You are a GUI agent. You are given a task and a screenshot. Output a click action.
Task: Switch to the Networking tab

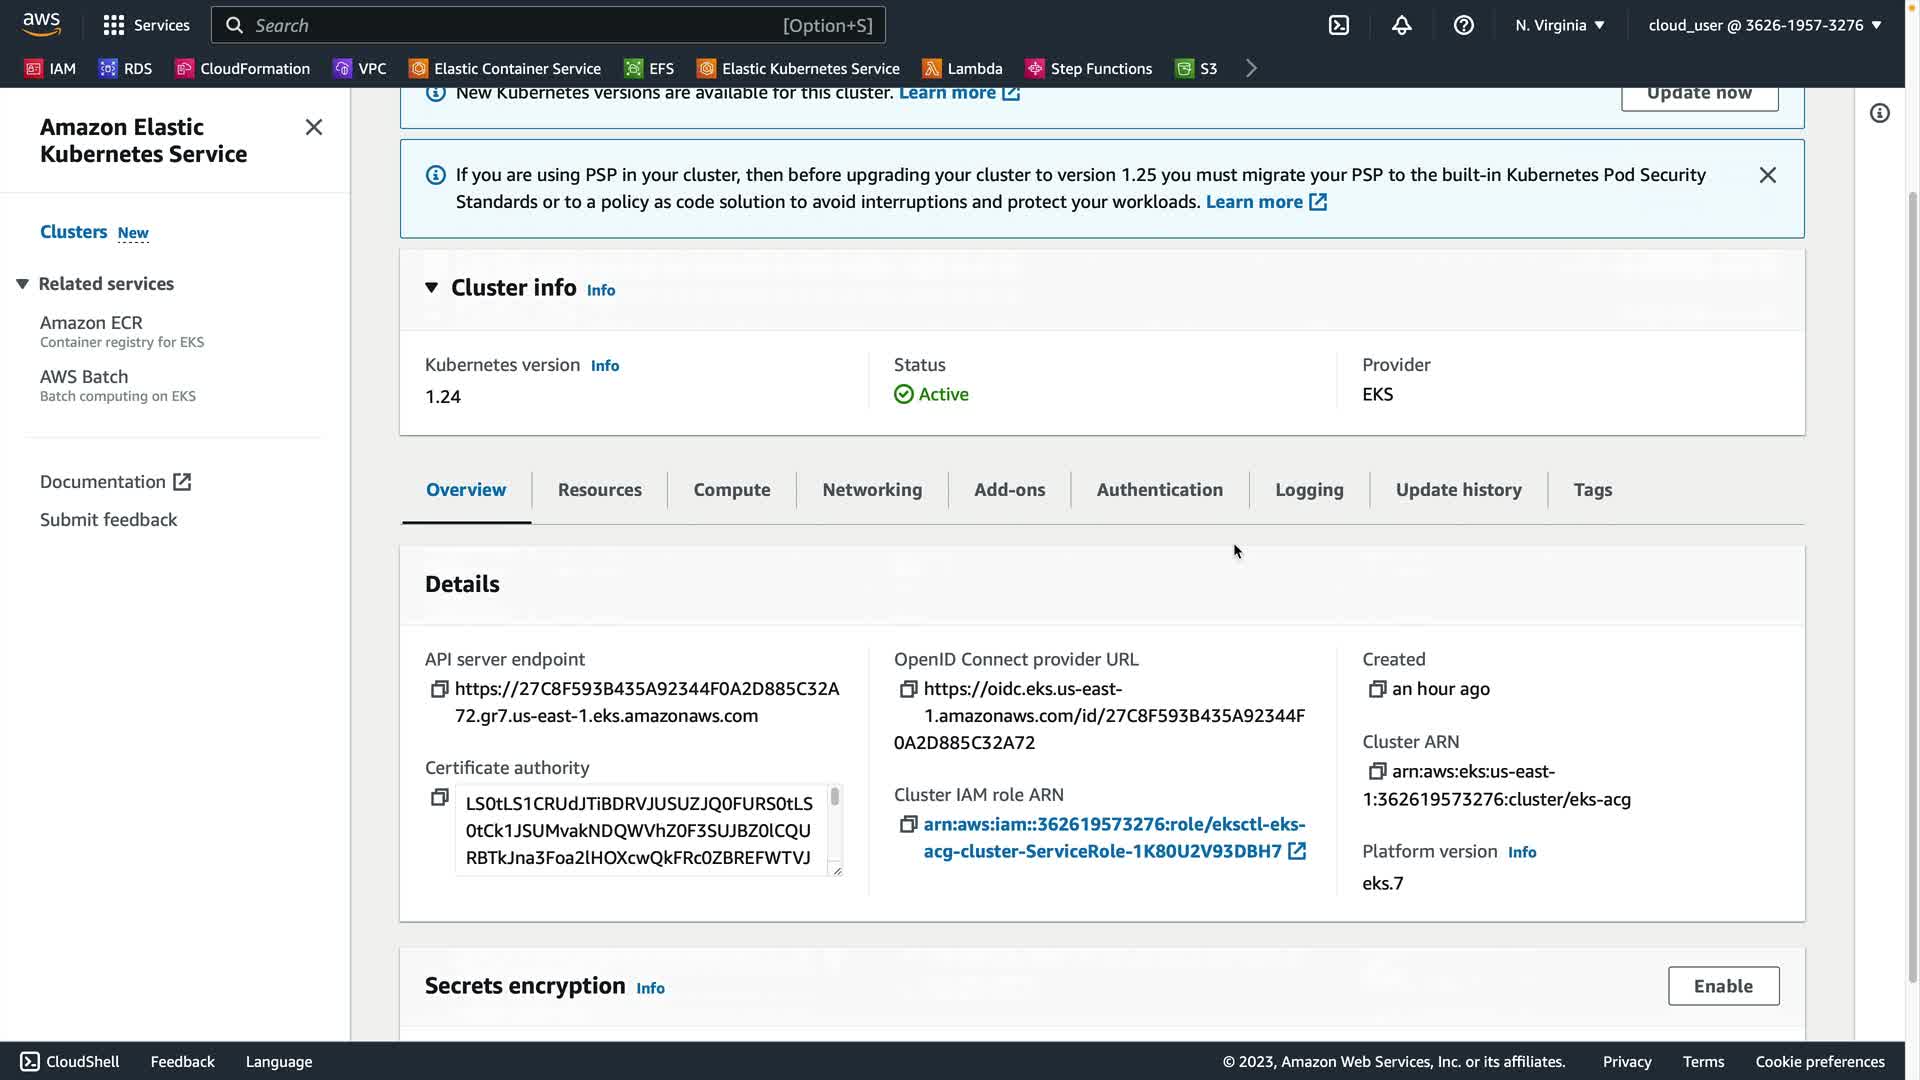click(871, 490)
